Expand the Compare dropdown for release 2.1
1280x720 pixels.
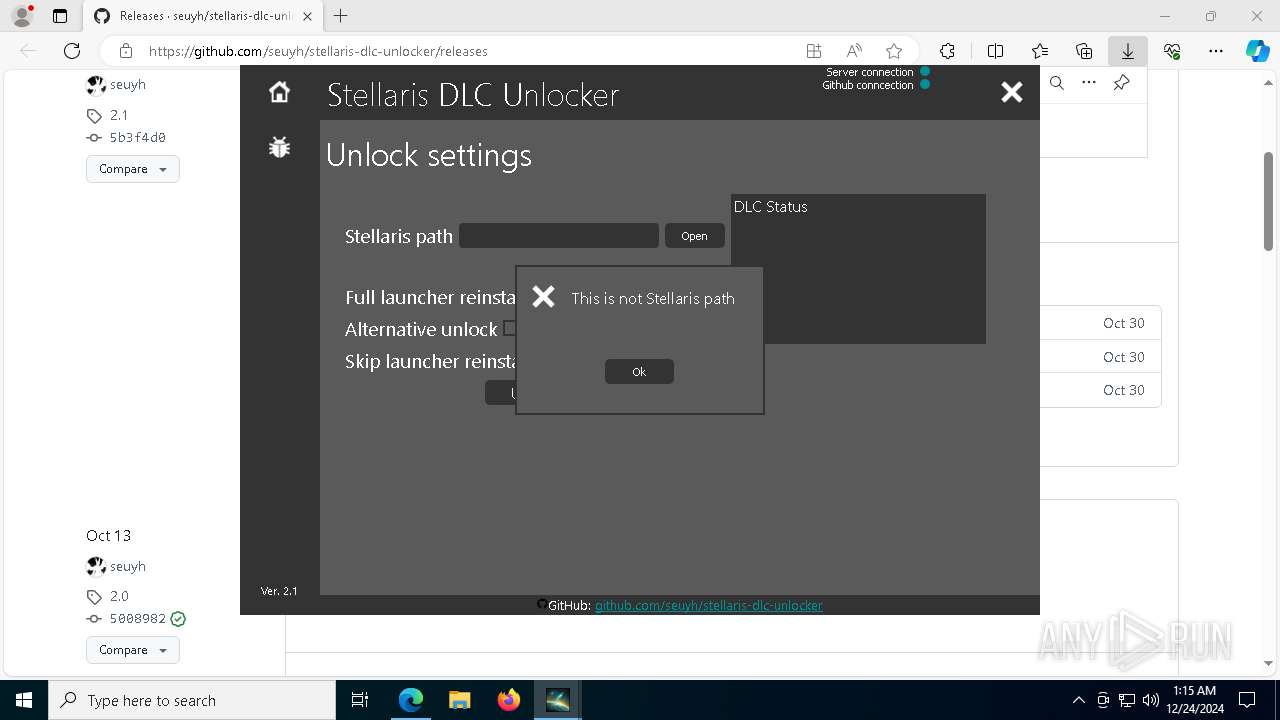pos(133,169)
